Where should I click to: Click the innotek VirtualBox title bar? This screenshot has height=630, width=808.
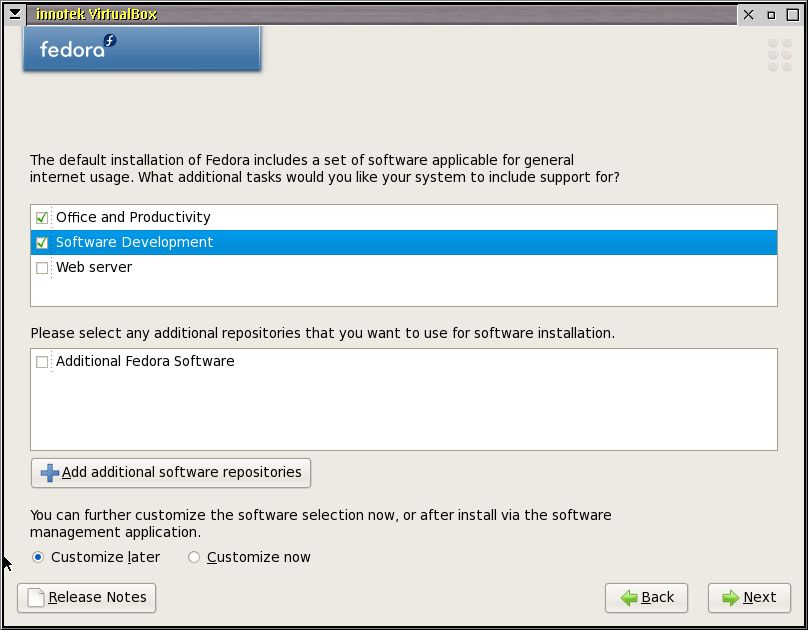pos(381,14)
